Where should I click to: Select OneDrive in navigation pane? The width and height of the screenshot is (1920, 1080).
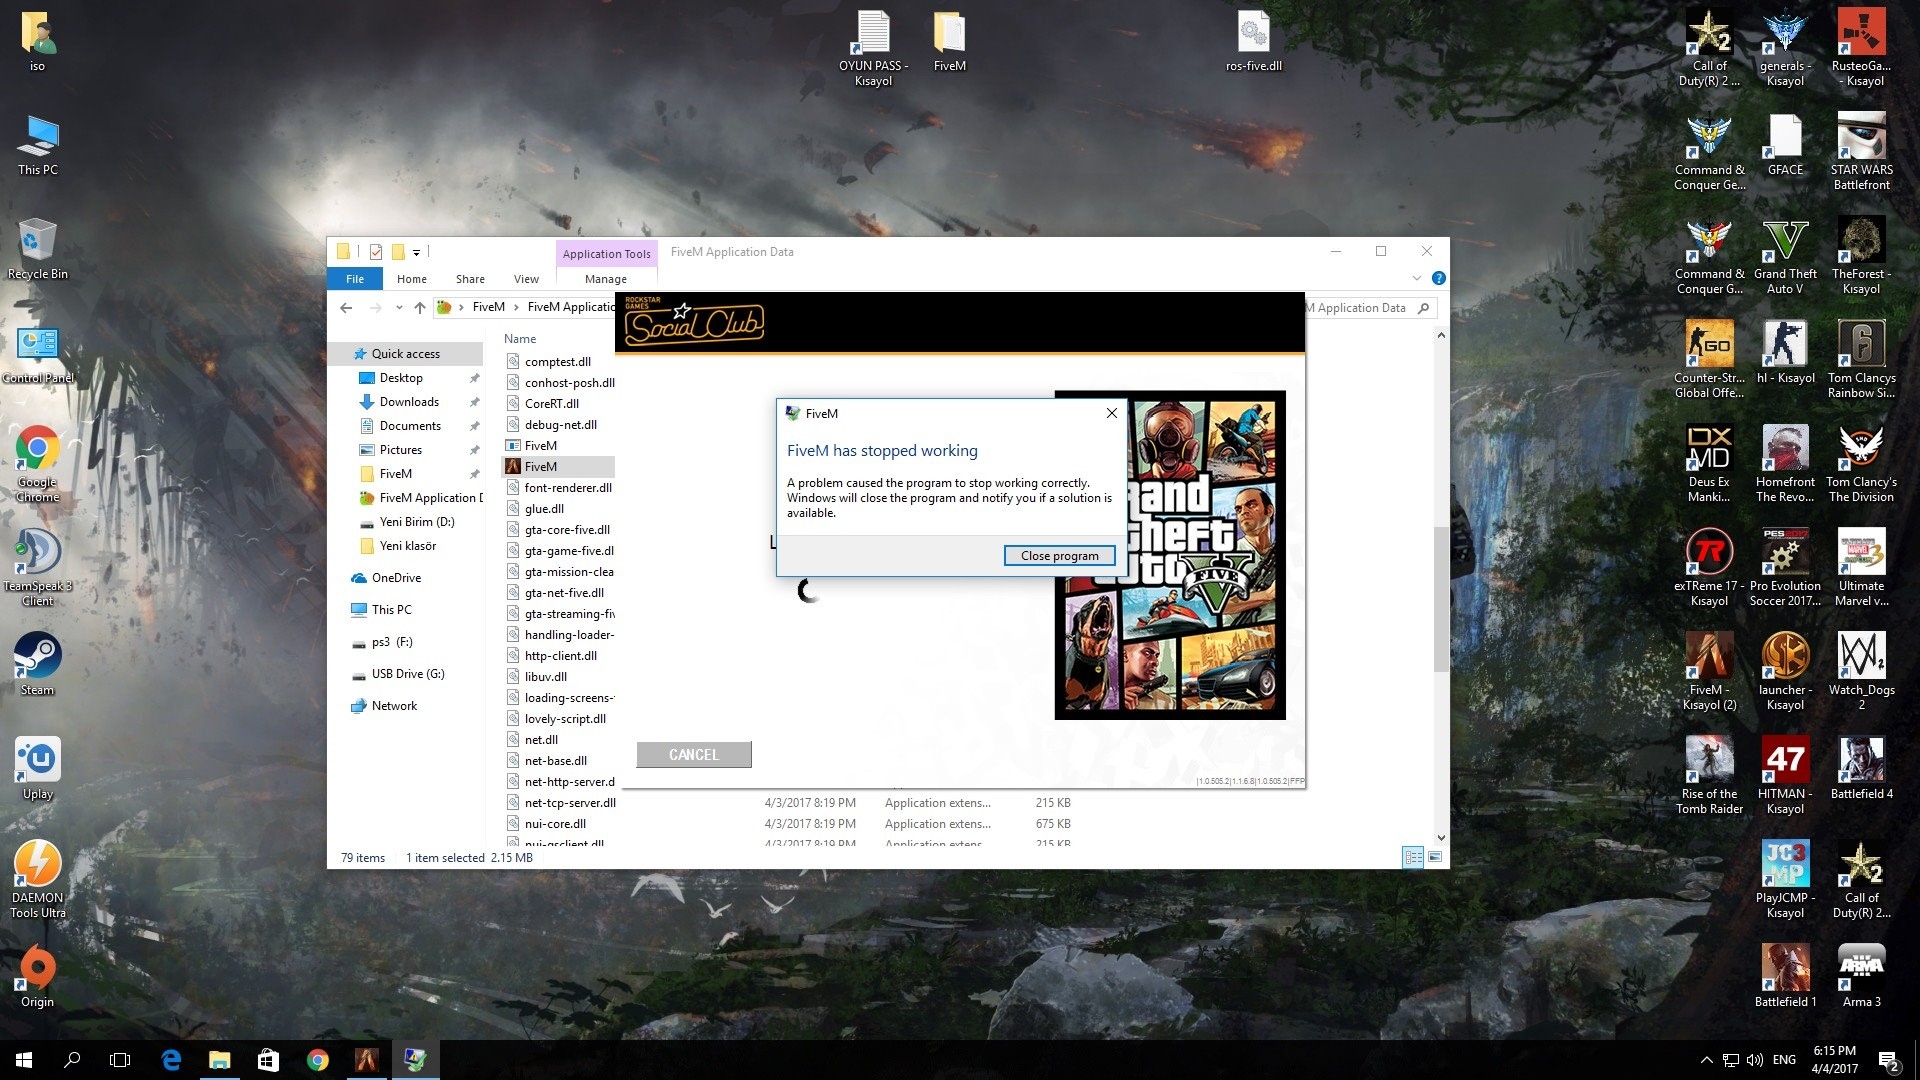coord(396,578)
